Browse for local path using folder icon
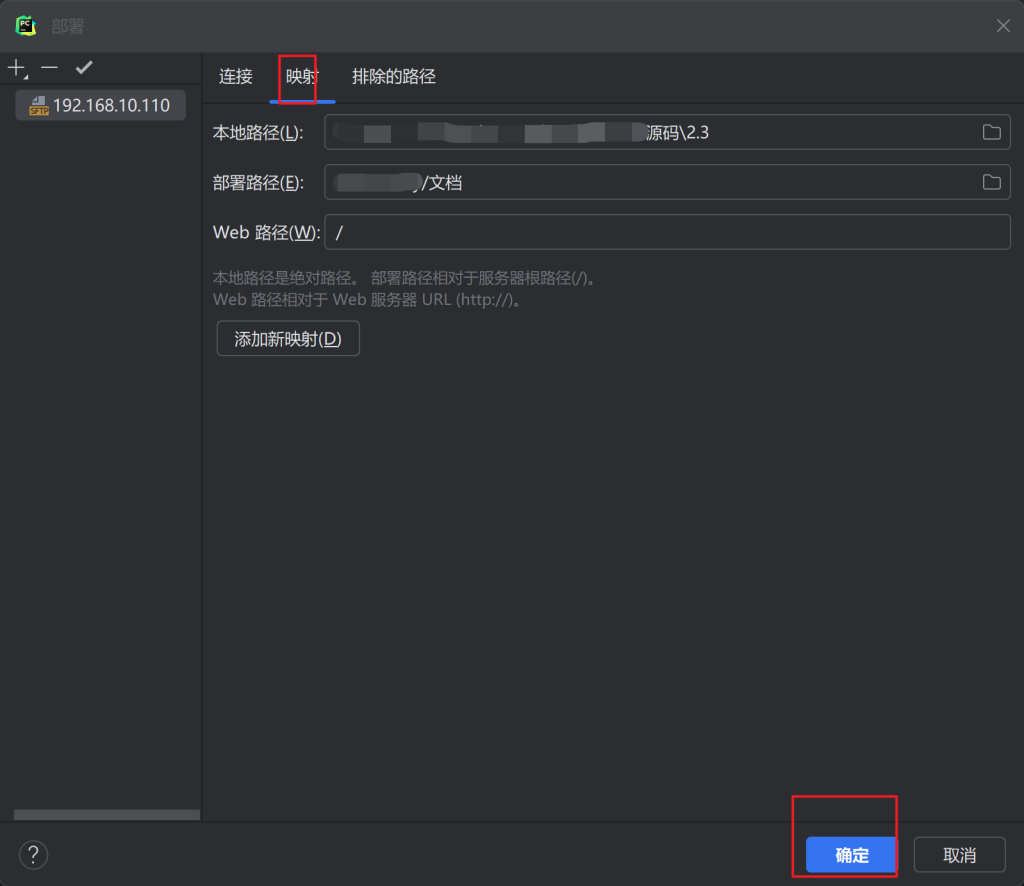The image size is (1024, 886). tap(991, 132)
